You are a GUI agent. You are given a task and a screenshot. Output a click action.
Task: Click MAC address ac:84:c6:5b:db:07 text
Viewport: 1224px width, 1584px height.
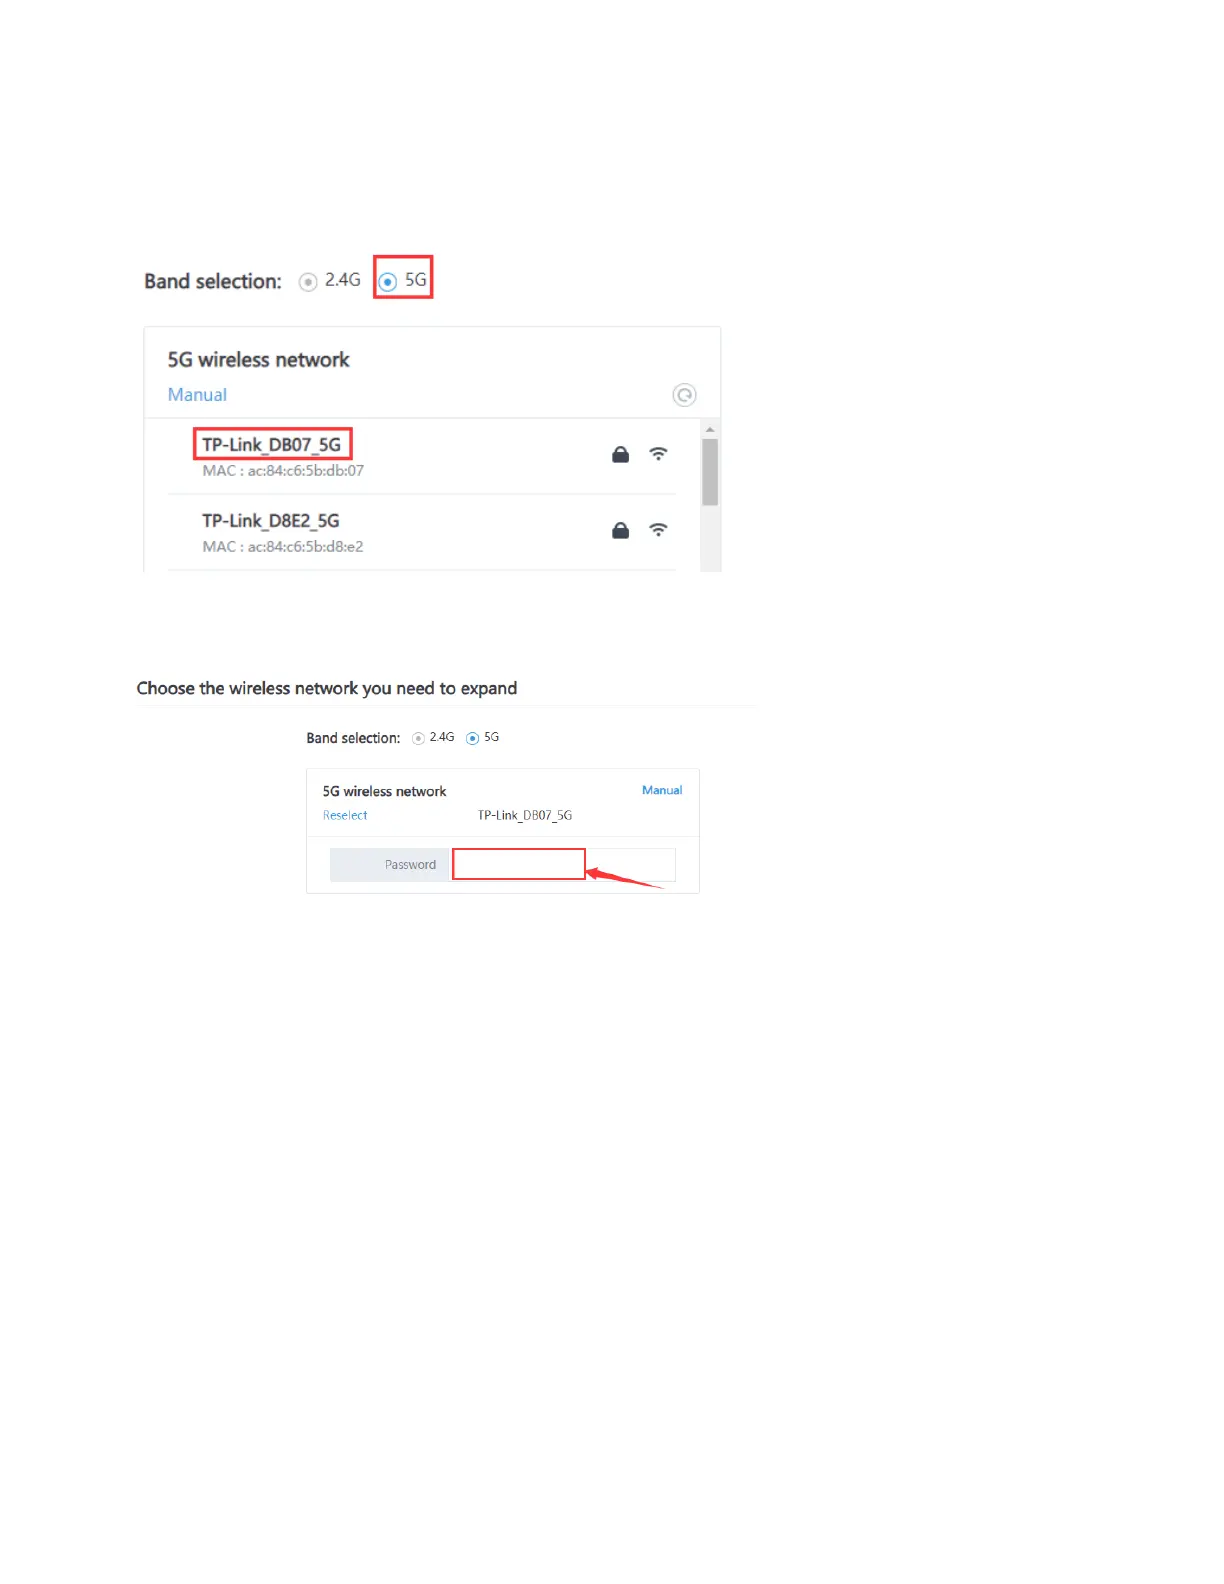[283, 471]
